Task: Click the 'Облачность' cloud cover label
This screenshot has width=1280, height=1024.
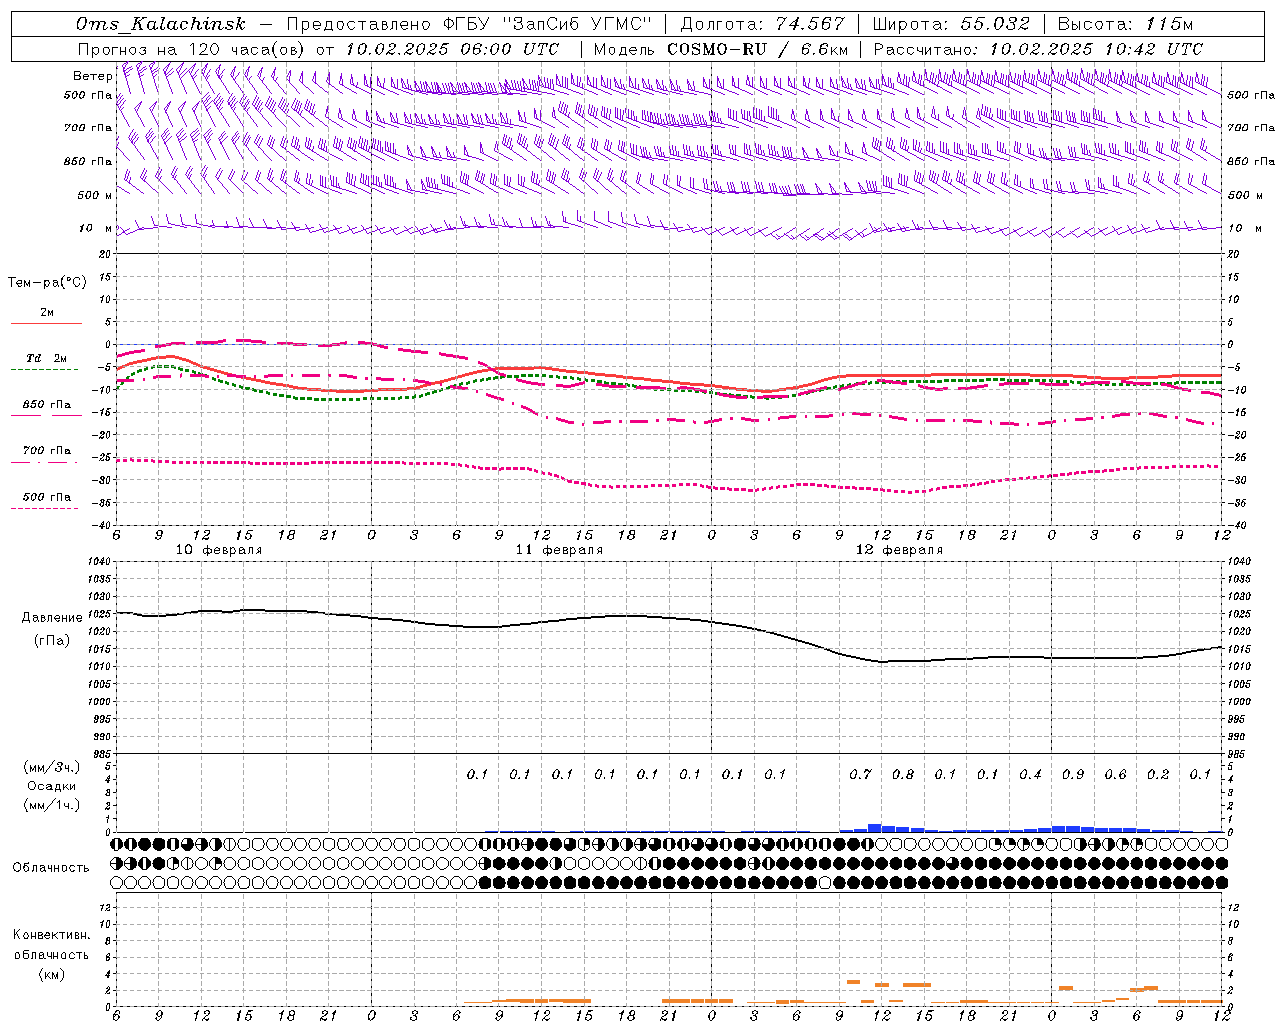Action: tap(51, 868)
